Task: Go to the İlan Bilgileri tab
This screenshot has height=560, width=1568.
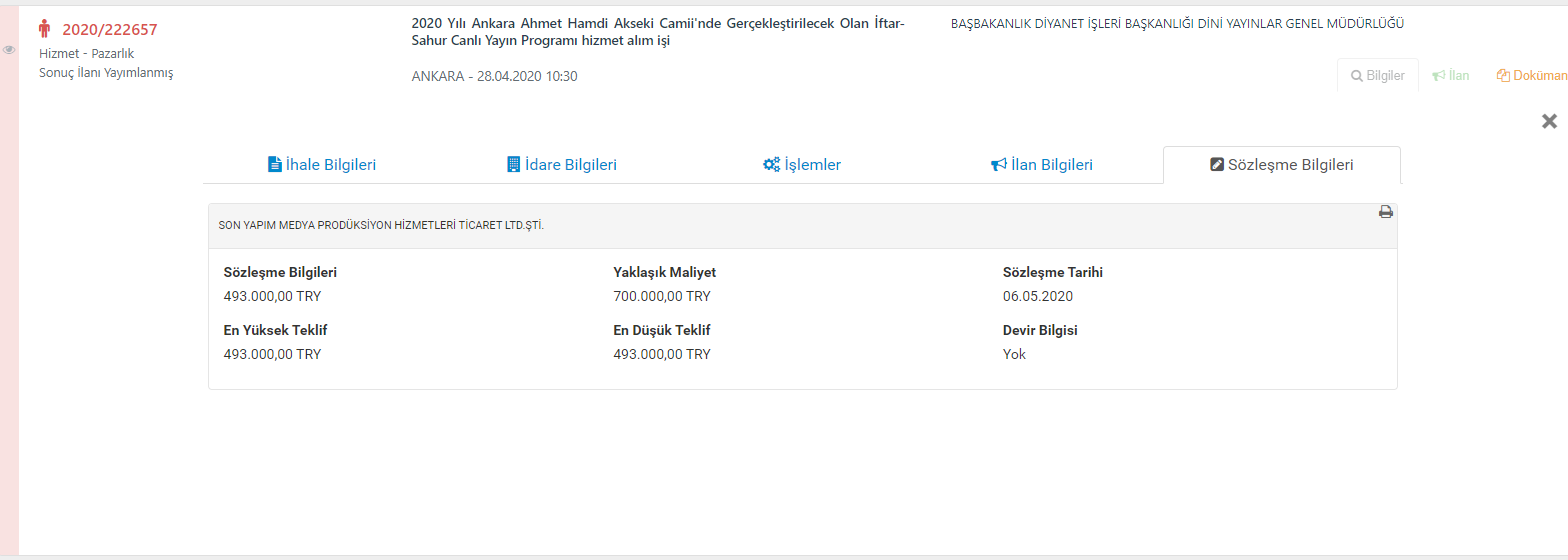Action: (x=1042, y=165)
